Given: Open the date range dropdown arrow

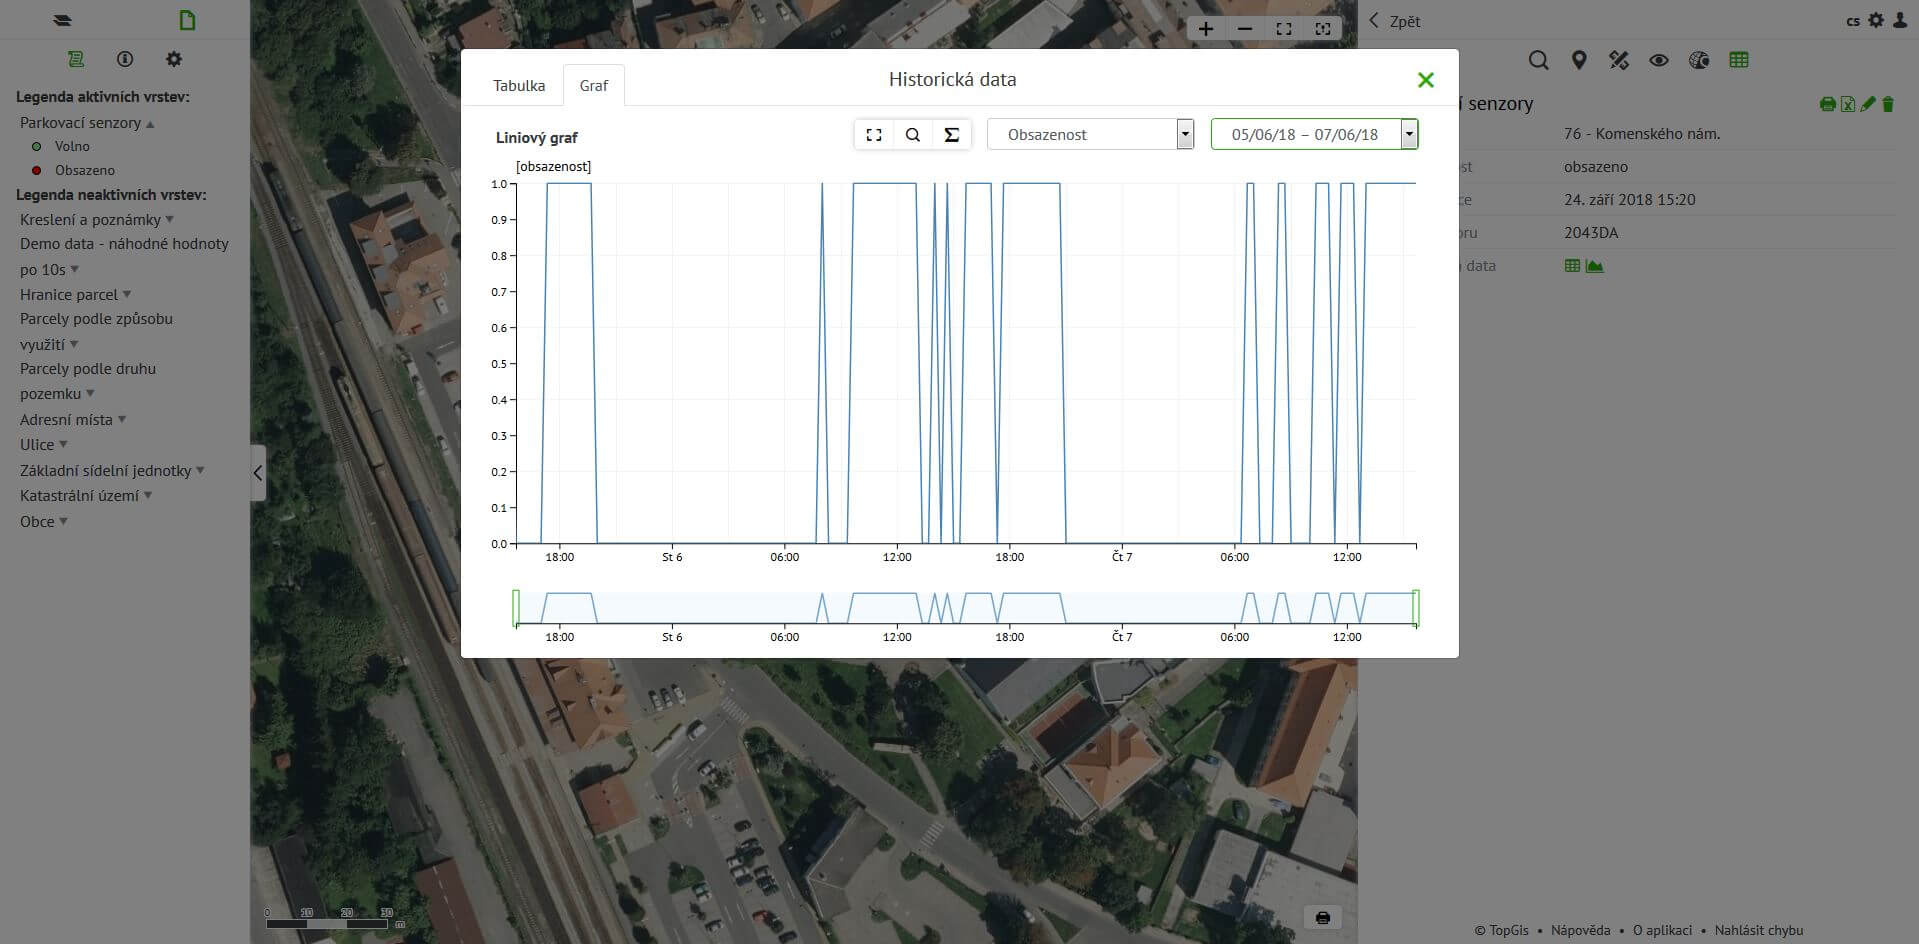Looking at the screenshot, I should (x=1409, y=135).
